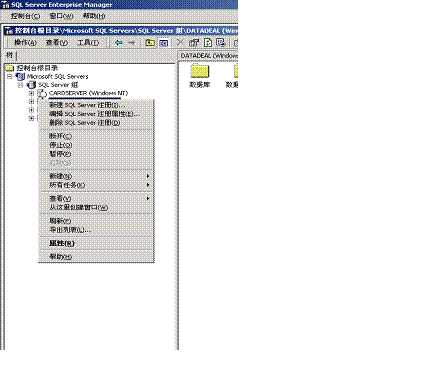Open the 数据库 folder in right pane

200,76
